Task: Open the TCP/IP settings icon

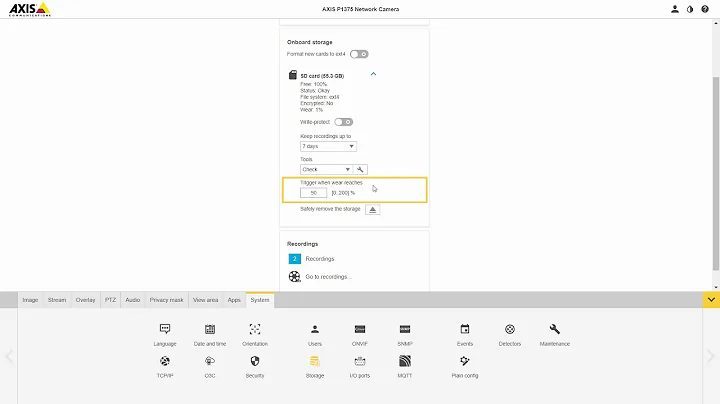Action: pos(165,361)
